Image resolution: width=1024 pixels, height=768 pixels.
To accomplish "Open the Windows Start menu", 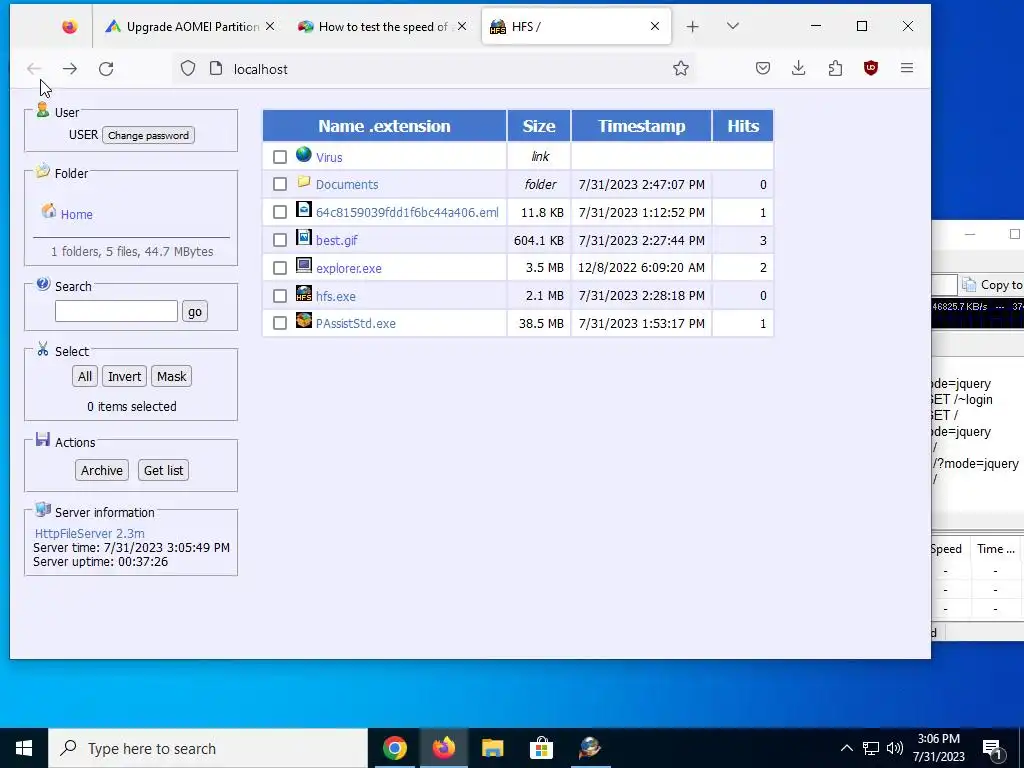I will (x=24, y=748).
